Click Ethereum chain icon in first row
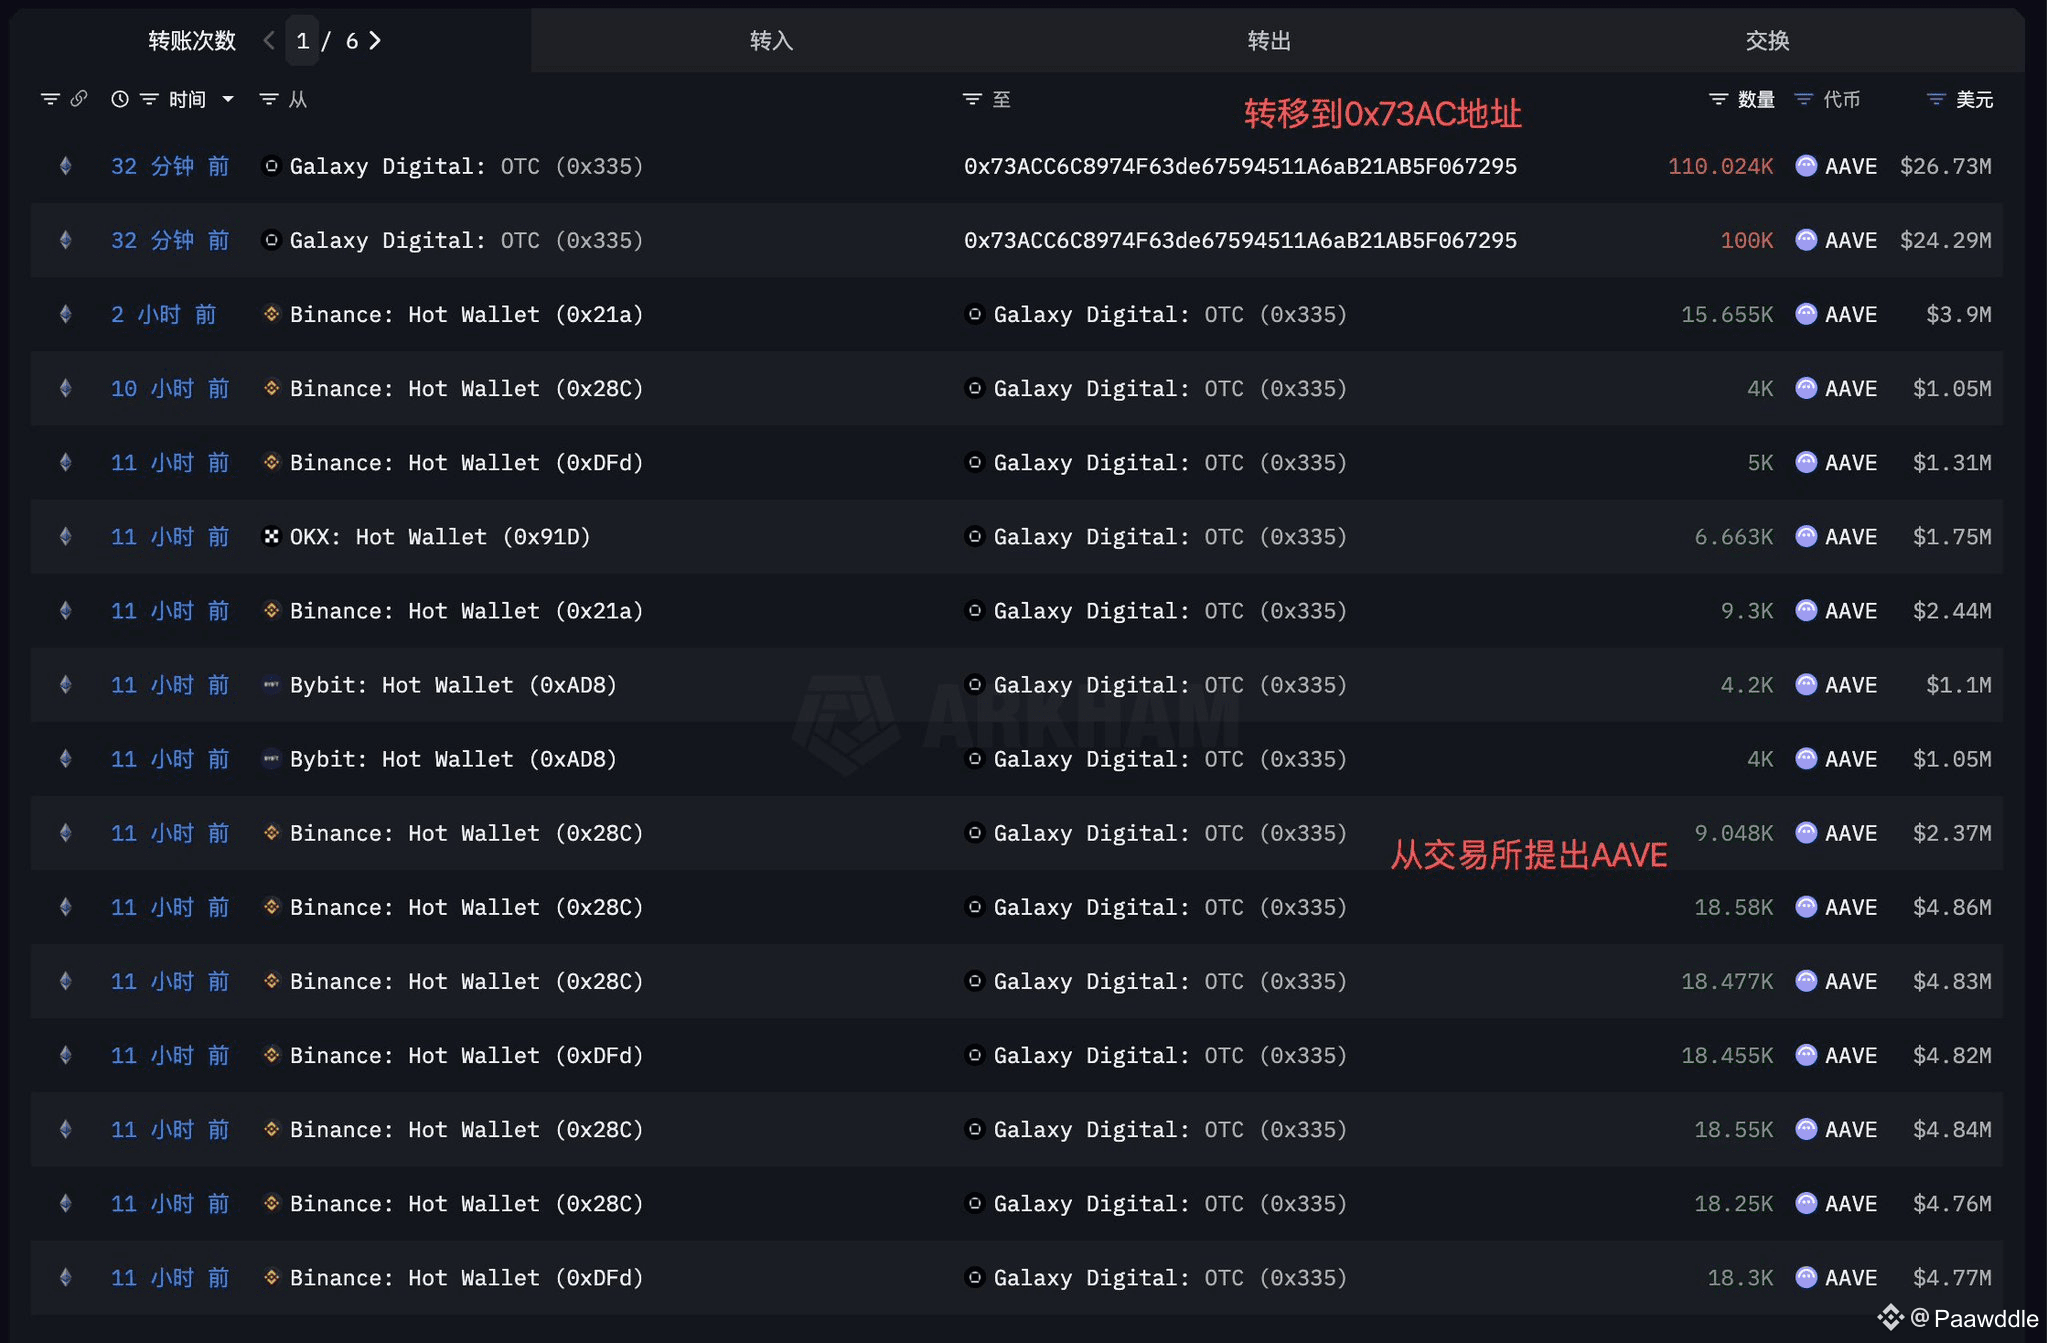The image size is (2047, 1343). (x=66, y=166)
